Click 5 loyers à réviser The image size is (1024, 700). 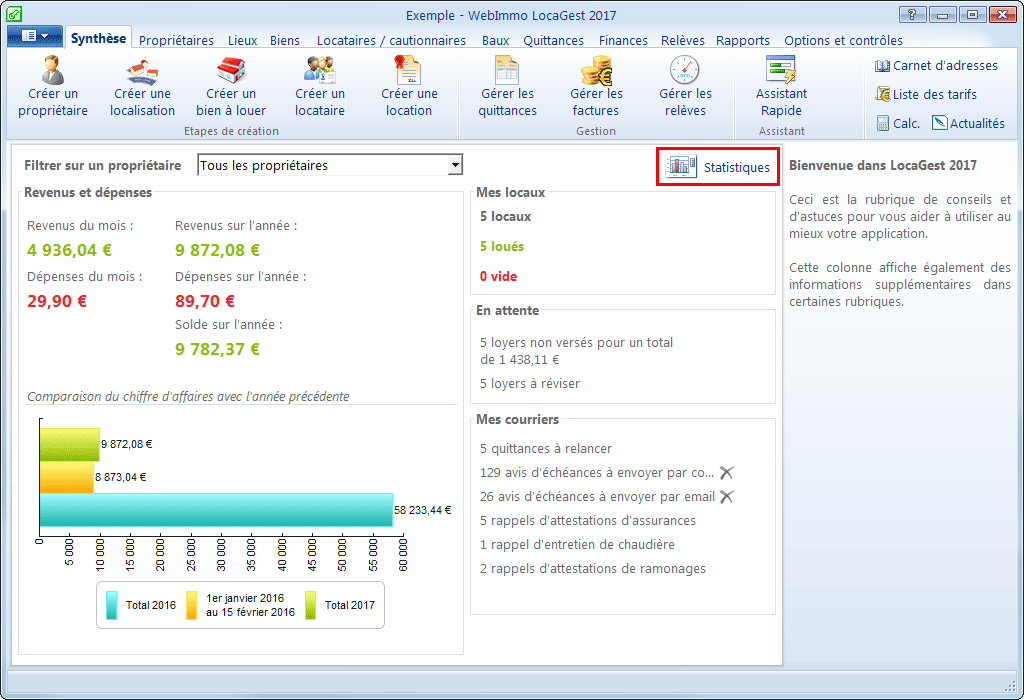pyautogui.click(x=530, y=383)
